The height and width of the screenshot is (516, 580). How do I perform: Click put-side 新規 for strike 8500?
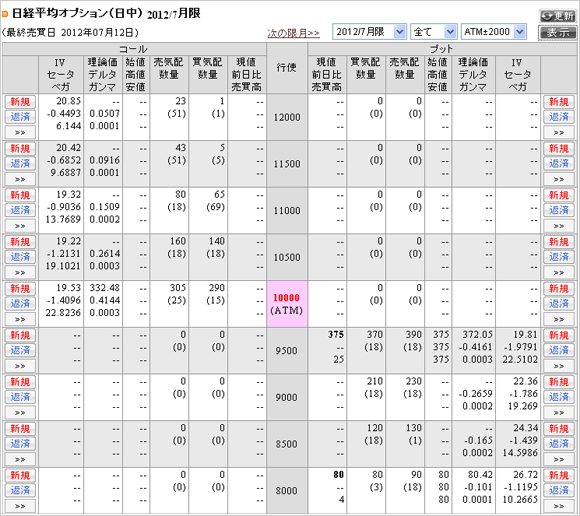559,429
